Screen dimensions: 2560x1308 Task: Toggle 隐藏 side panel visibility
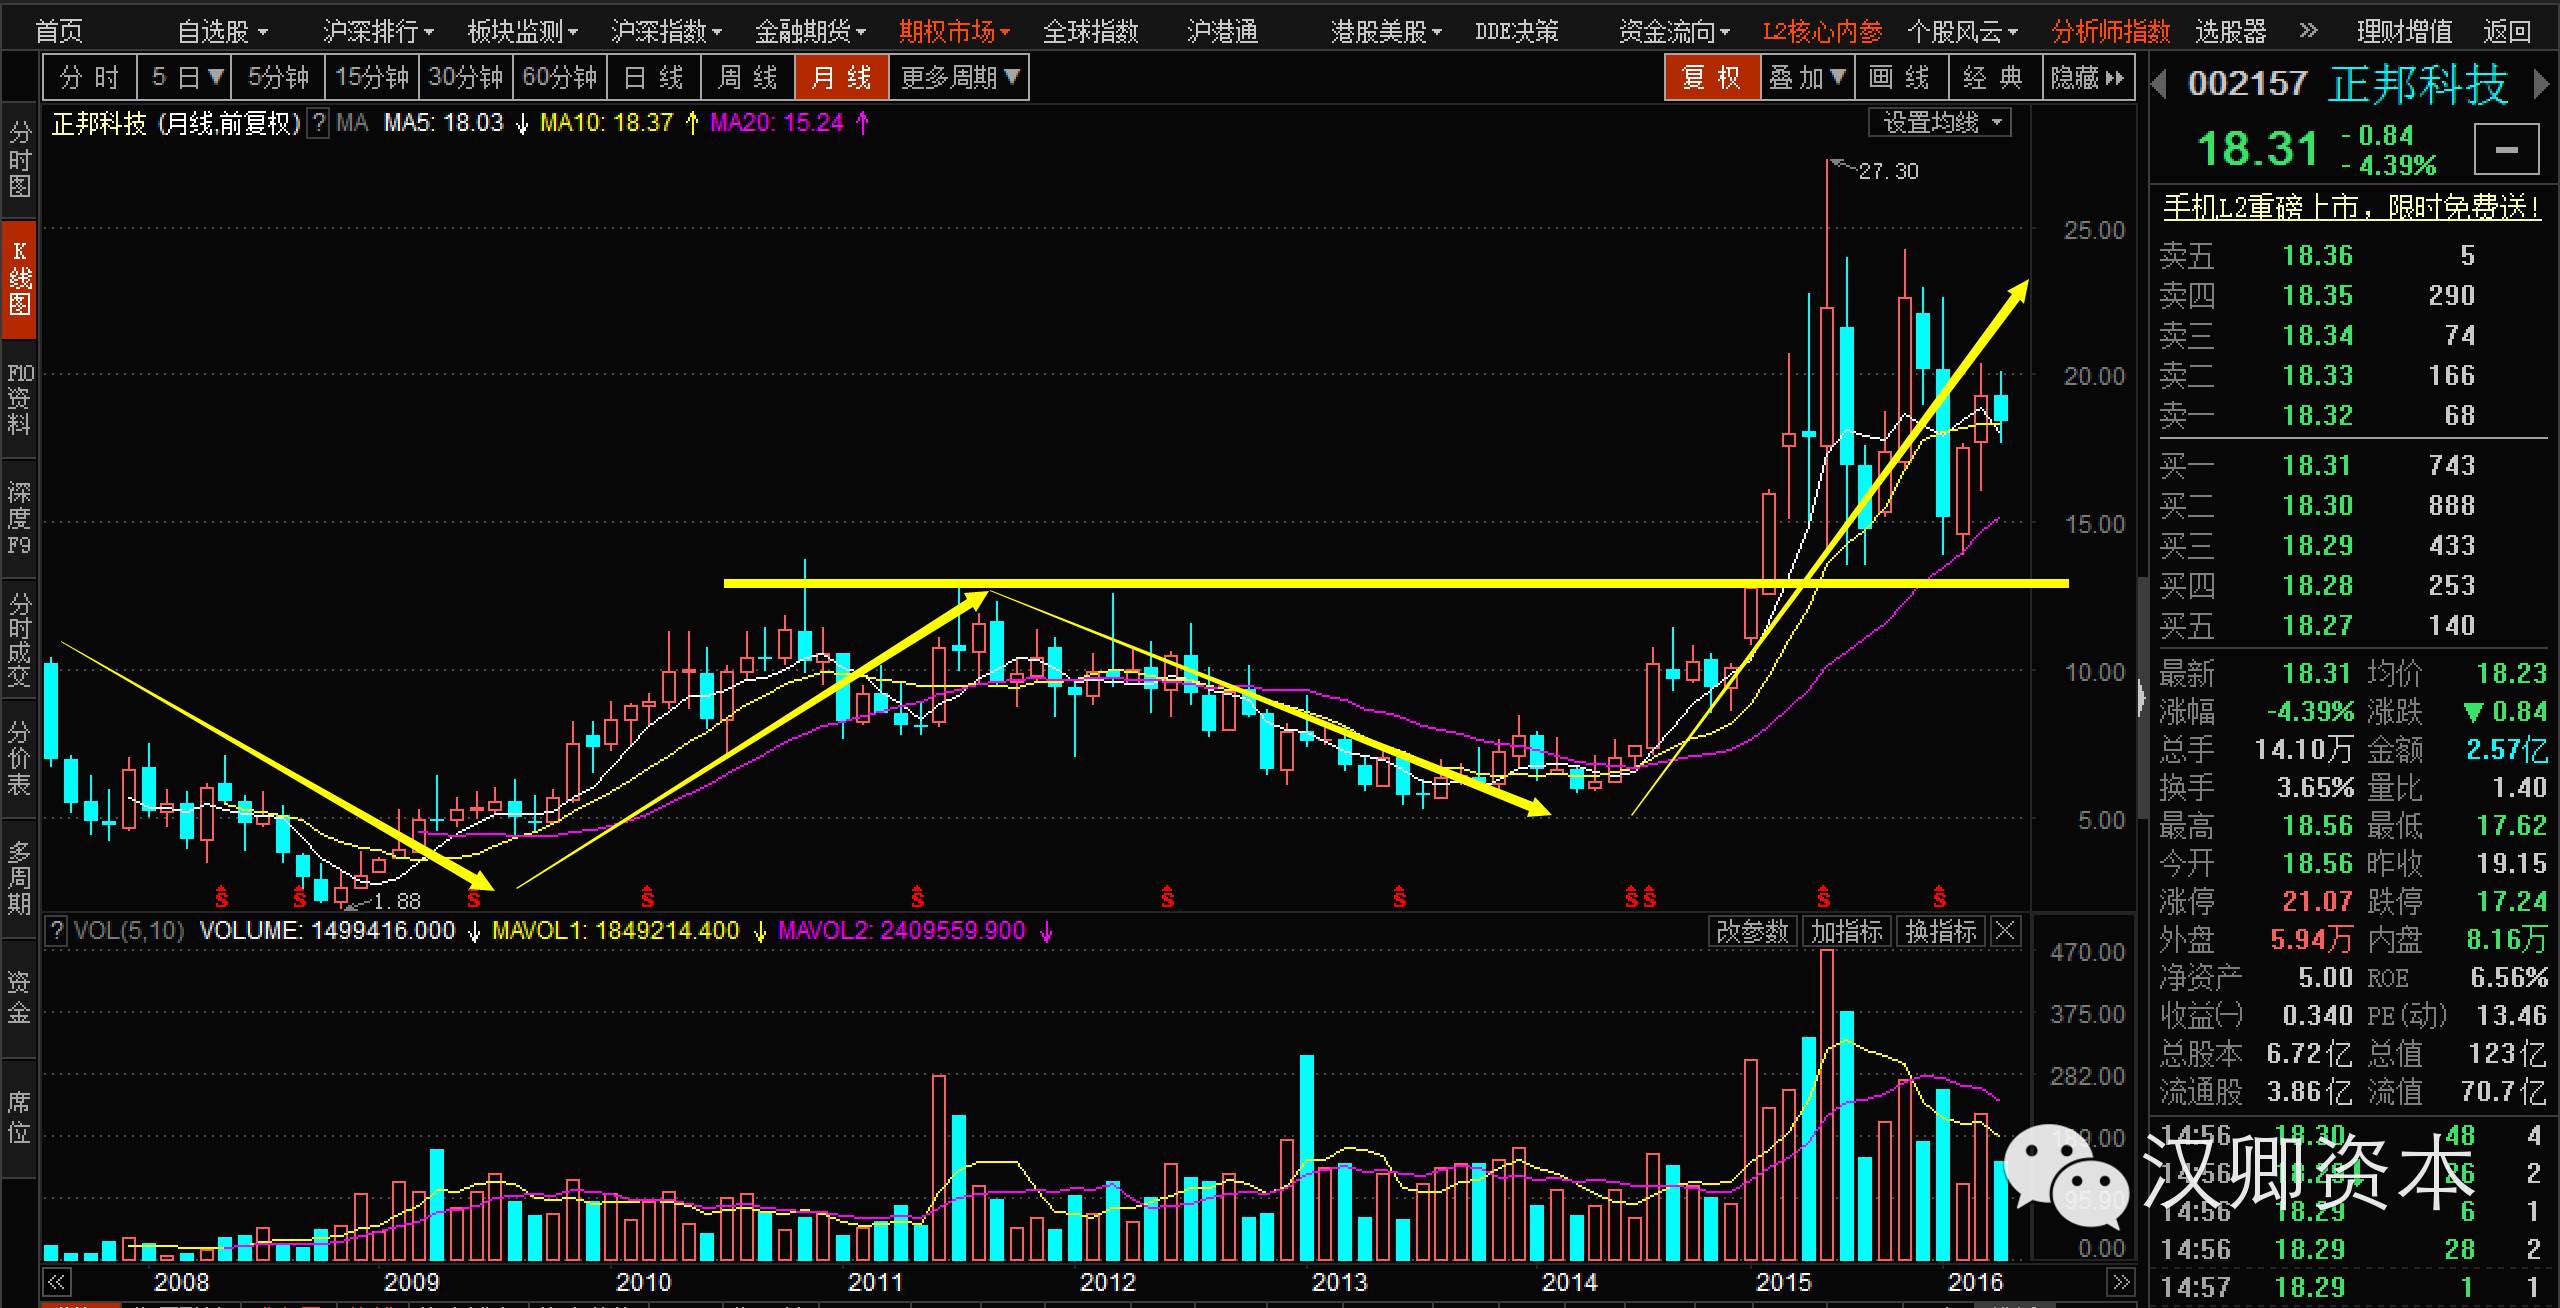tap(2086, 78)
